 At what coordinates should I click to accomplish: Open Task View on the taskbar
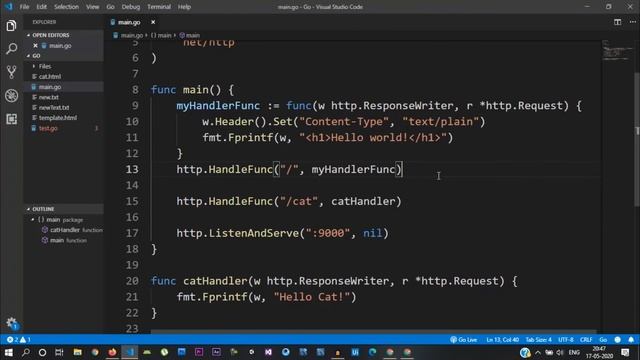pos(59,352)
